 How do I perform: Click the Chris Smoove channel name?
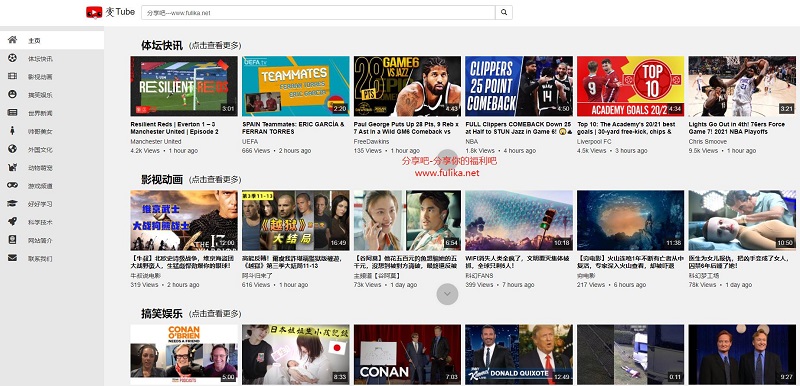point(708,141)
